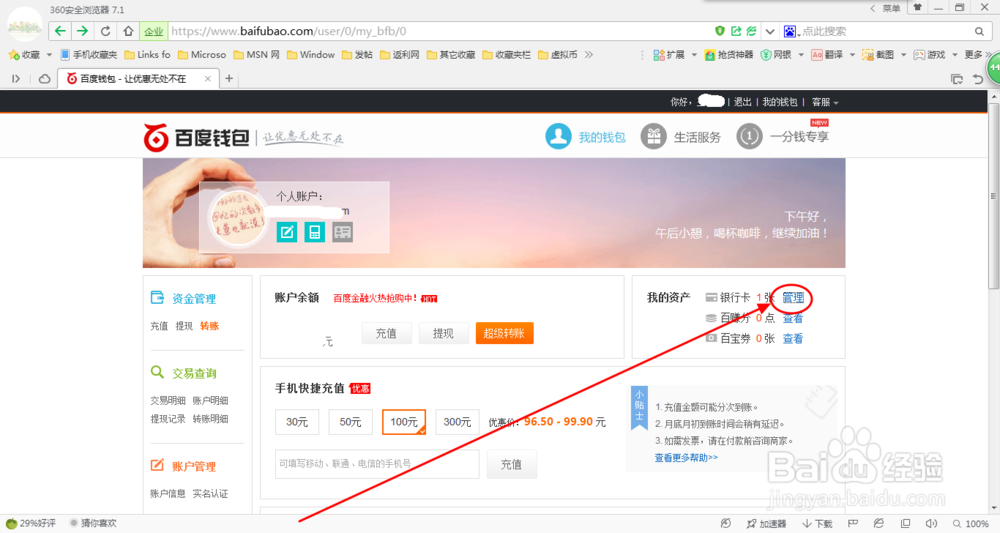Select the 30元 recharge amount

[297, 422]
